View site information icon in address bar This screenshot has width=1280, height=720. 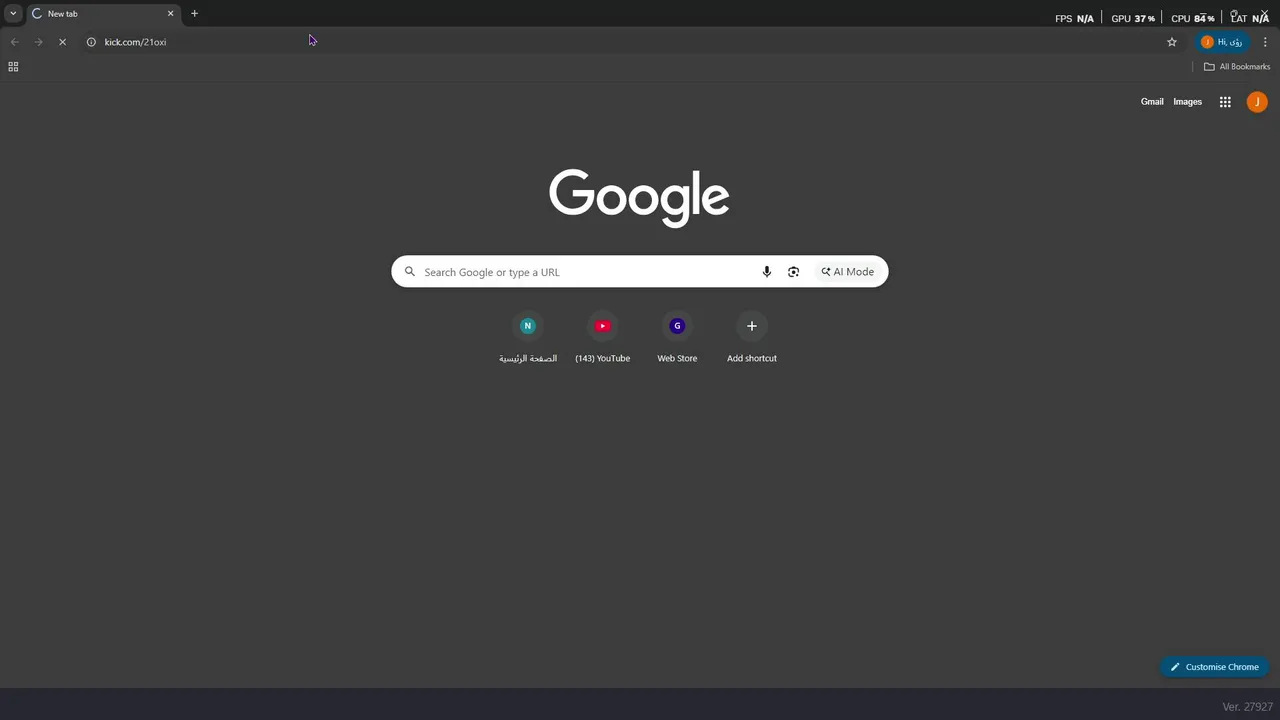point(91,42)
